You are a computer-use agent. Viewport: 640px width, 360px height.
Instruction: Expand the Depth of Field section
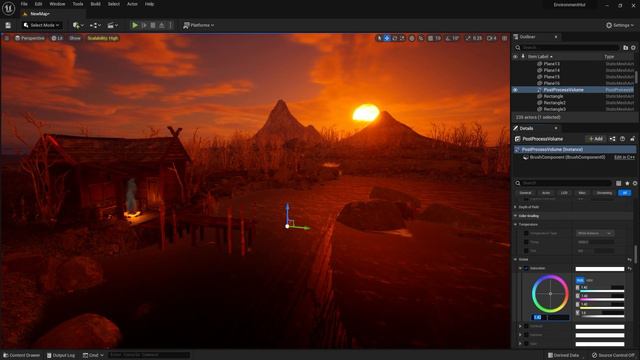tap(516, 207)
